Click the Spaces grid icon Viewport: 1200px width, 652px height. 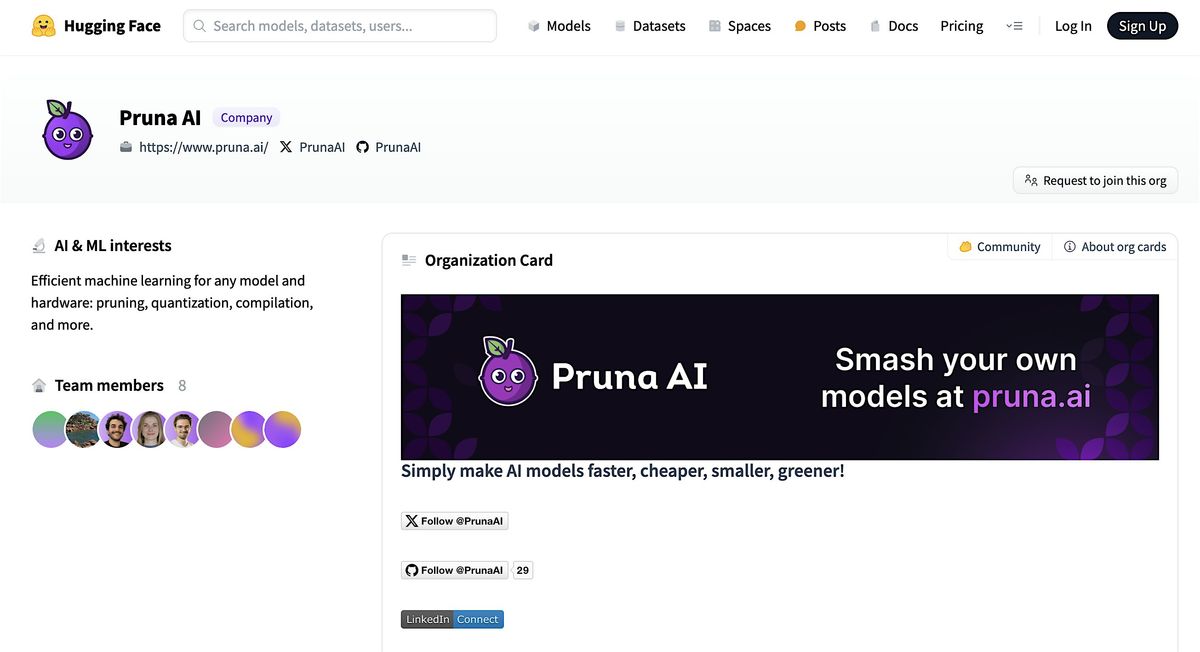pos(713,25)
